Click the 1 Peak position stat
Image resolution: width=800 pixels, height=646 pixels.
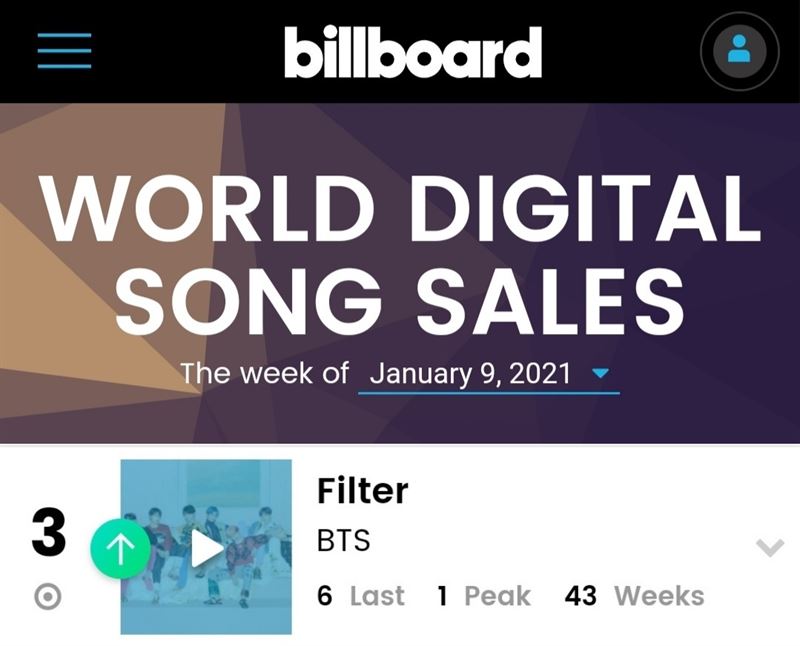tap(484, 595)
